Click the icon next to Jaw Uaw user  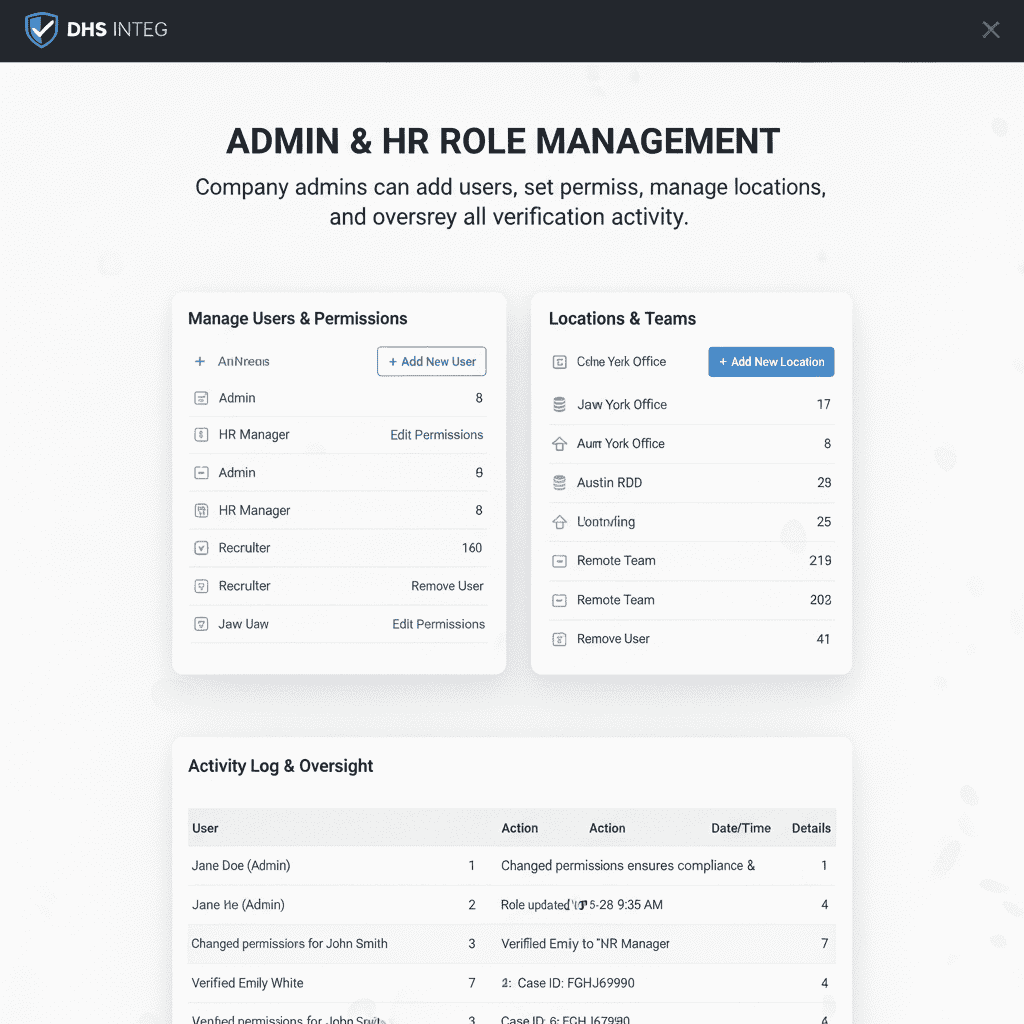200,624
